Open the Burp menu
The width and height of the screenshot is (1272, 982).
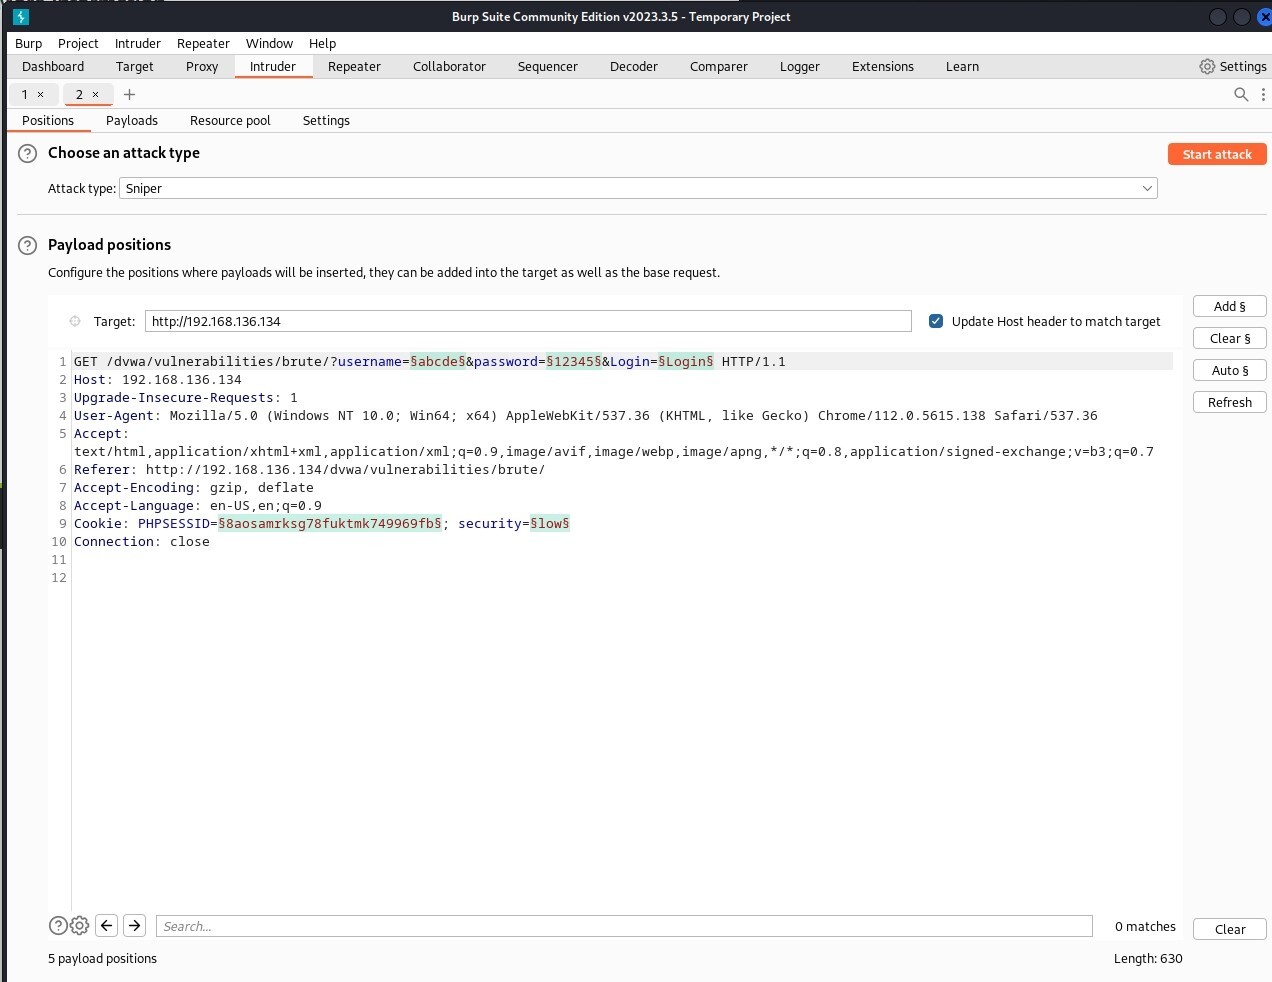click(29, 43)
